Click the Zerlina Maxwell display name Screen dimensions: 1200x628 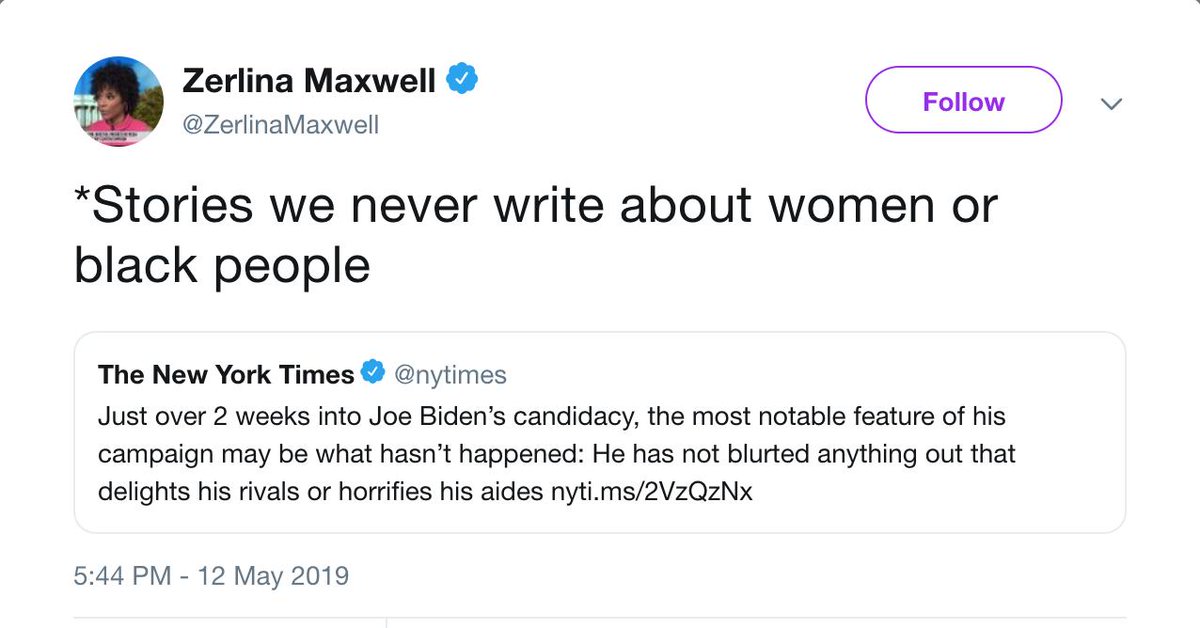click(x=308, y=81)
